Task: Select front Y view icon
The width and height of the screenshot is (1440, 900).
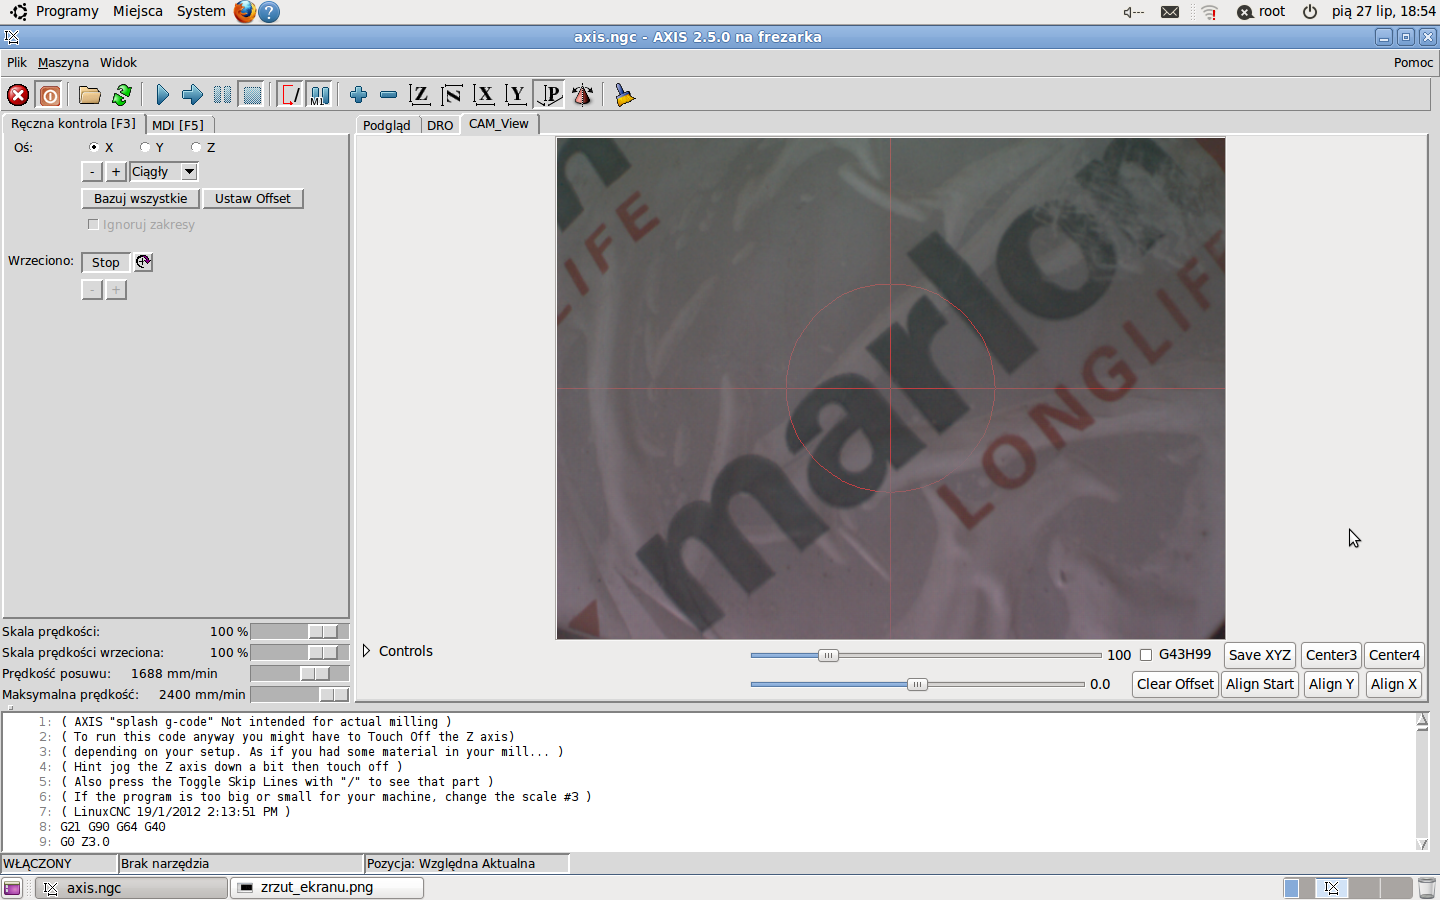Action: coord(516,95)
